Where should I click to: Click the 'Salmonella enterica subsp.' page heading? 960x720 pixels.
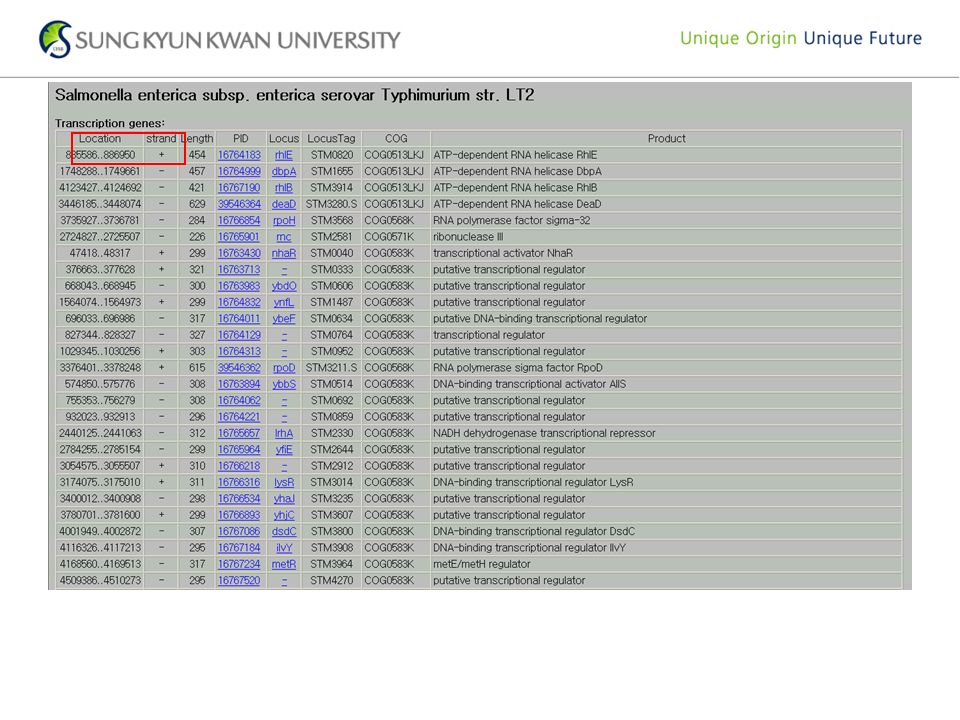pos(294,96)
